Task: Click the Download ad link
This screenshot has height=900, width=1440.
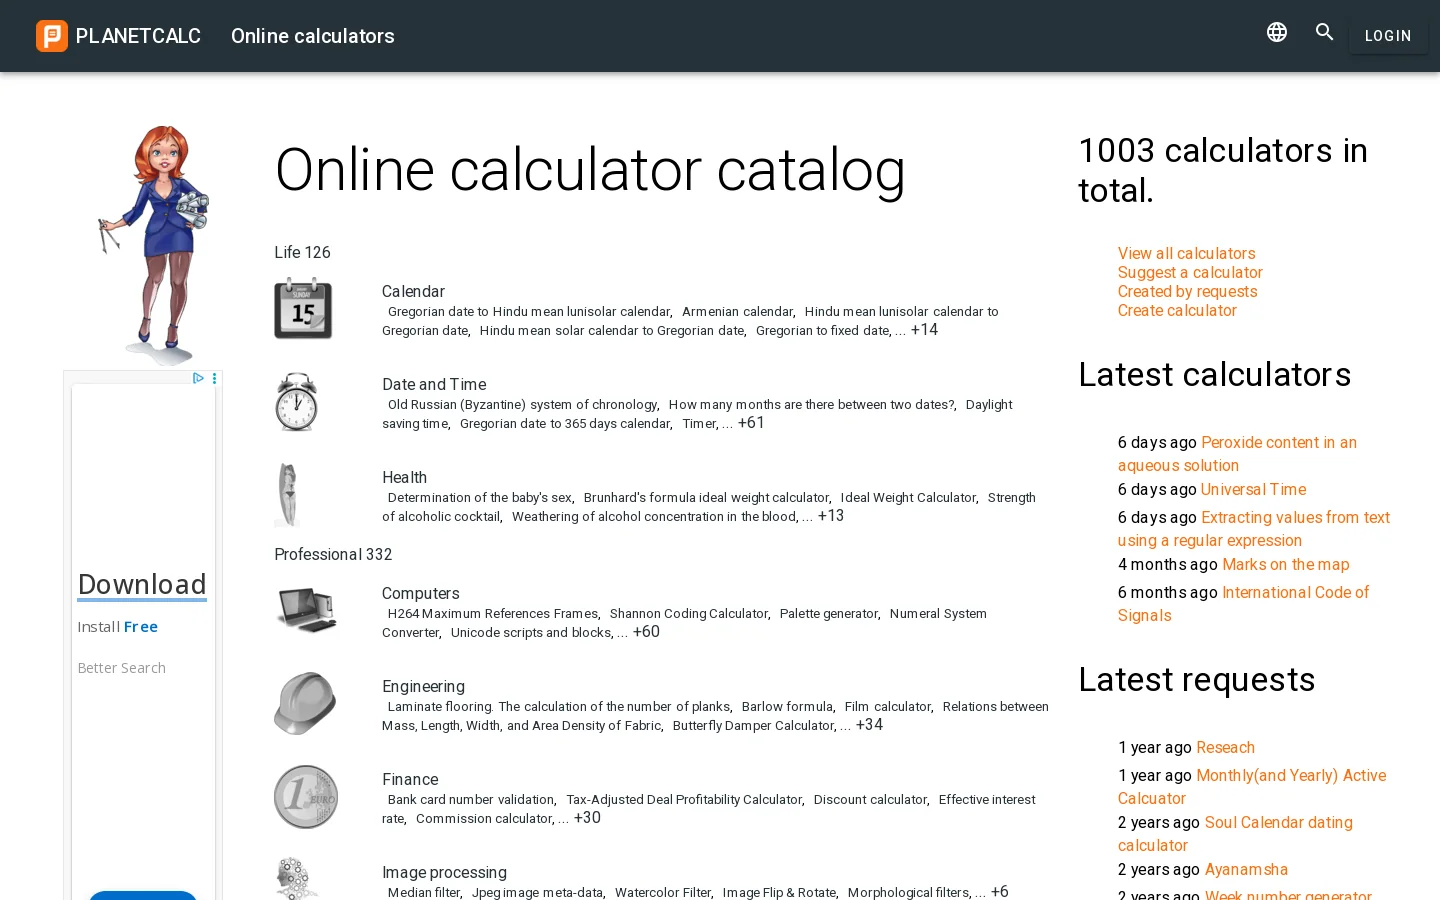Action: 142,585
